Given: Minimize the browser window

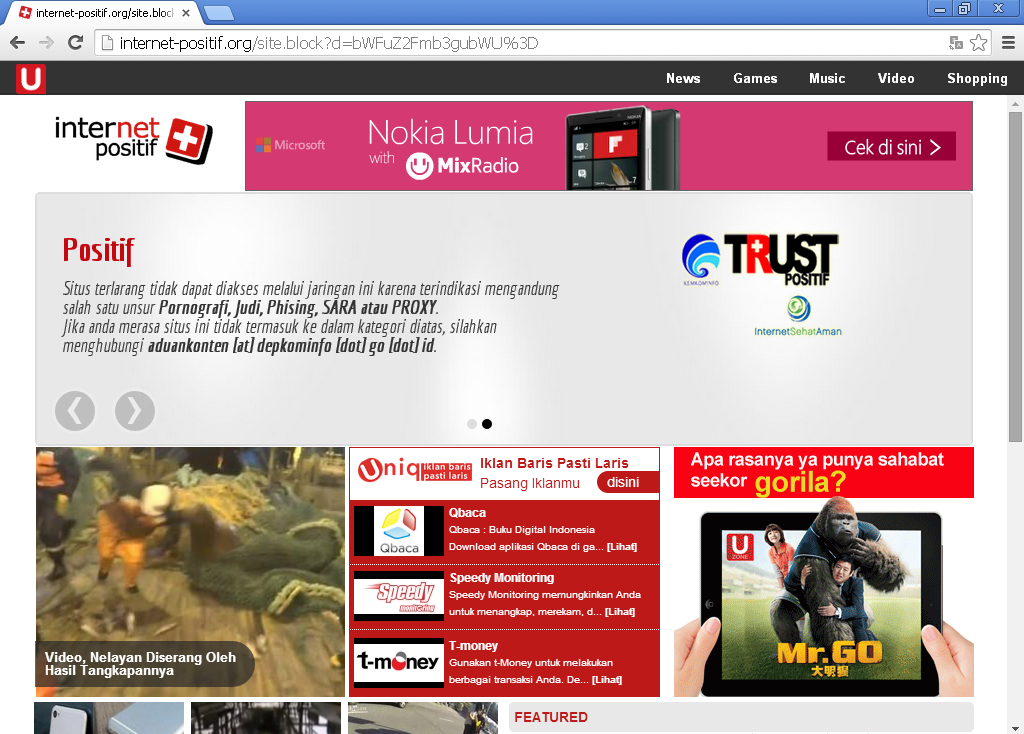Looking at the screenshot, I should tap(940, 8).
